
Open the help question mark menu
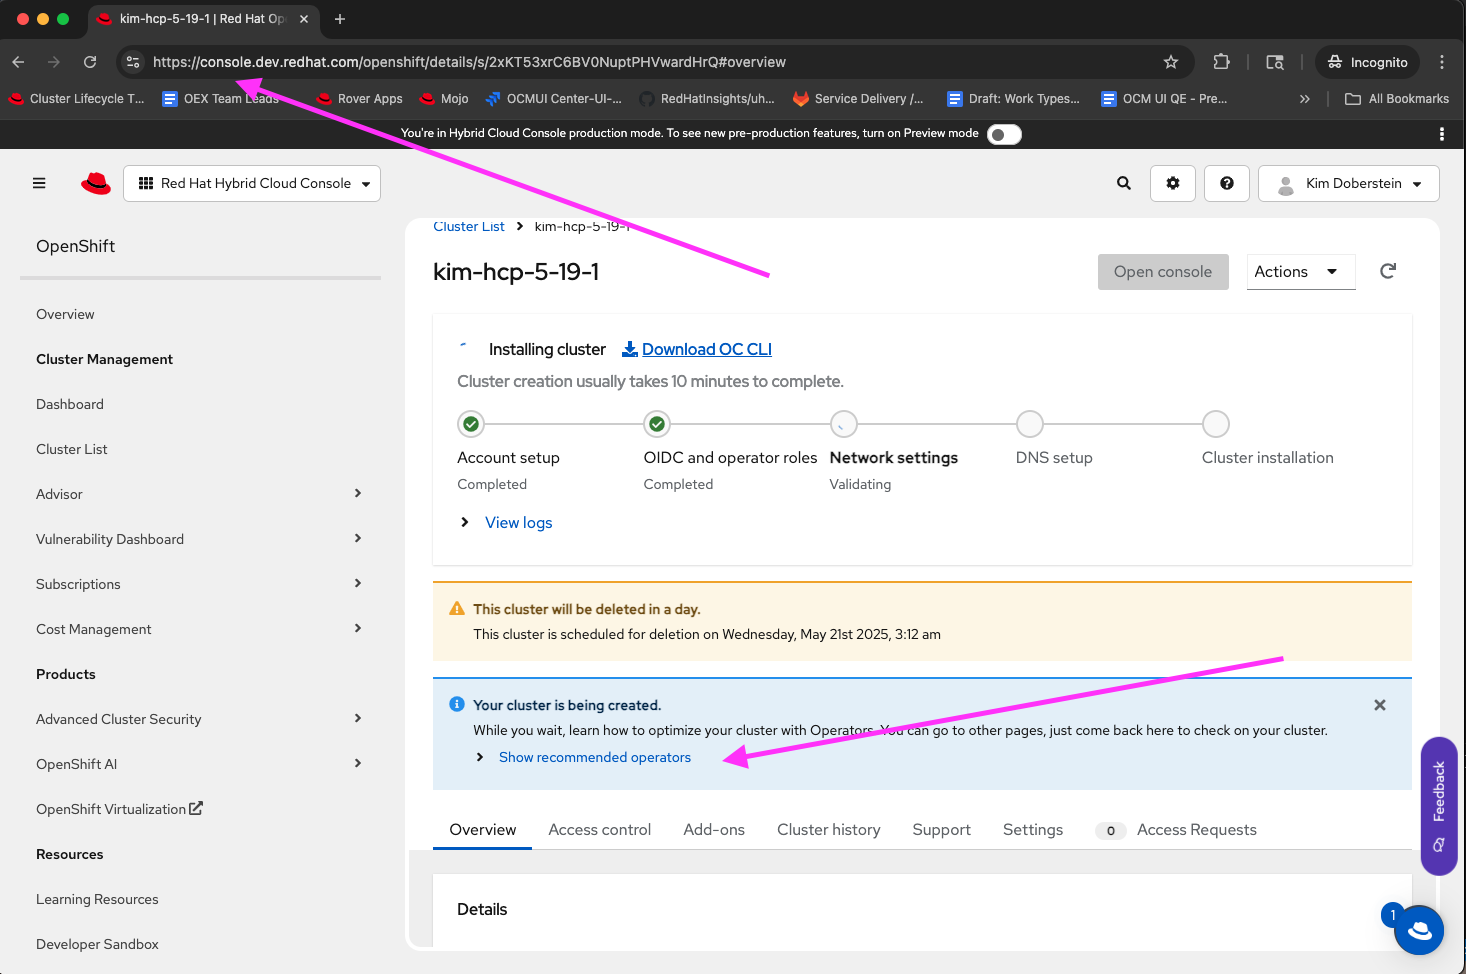(1227, 183)
